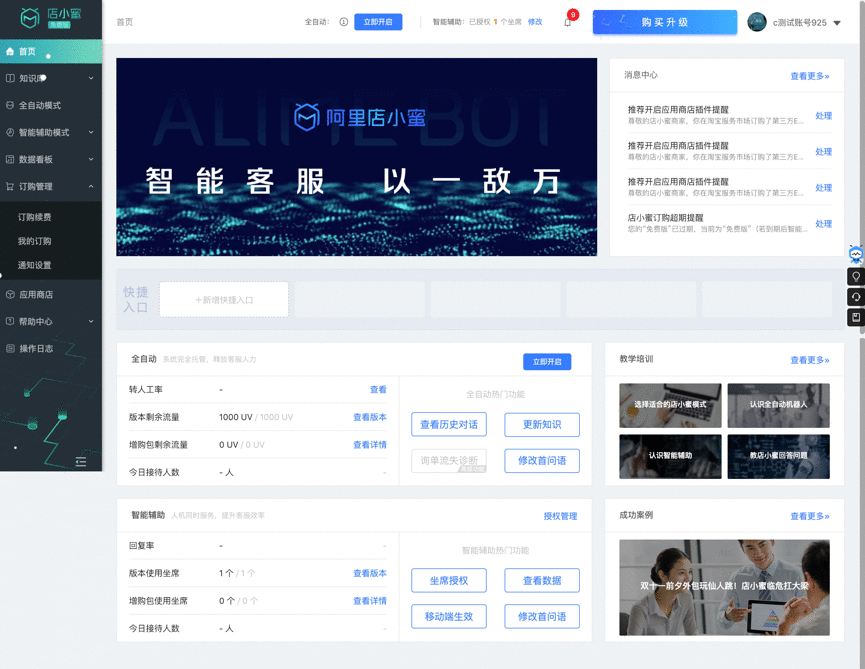Click 修改首问语 in the 全自动 panel
The image size is (865, 669).
click(542, 461)
